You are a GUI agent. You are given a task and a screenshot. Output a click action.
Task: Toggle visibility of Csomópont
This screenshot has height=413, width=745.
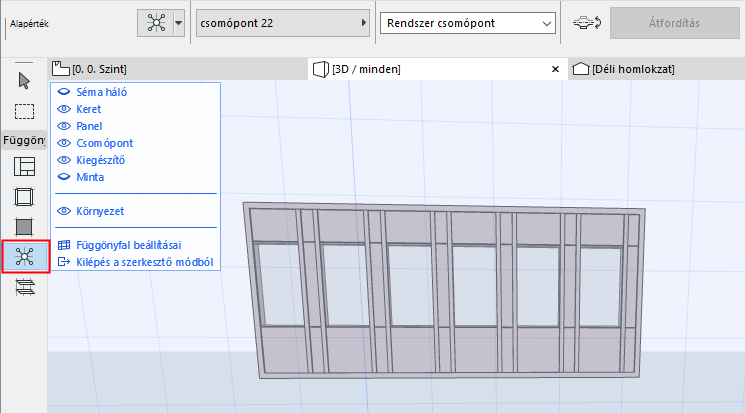tap(64, 143)
